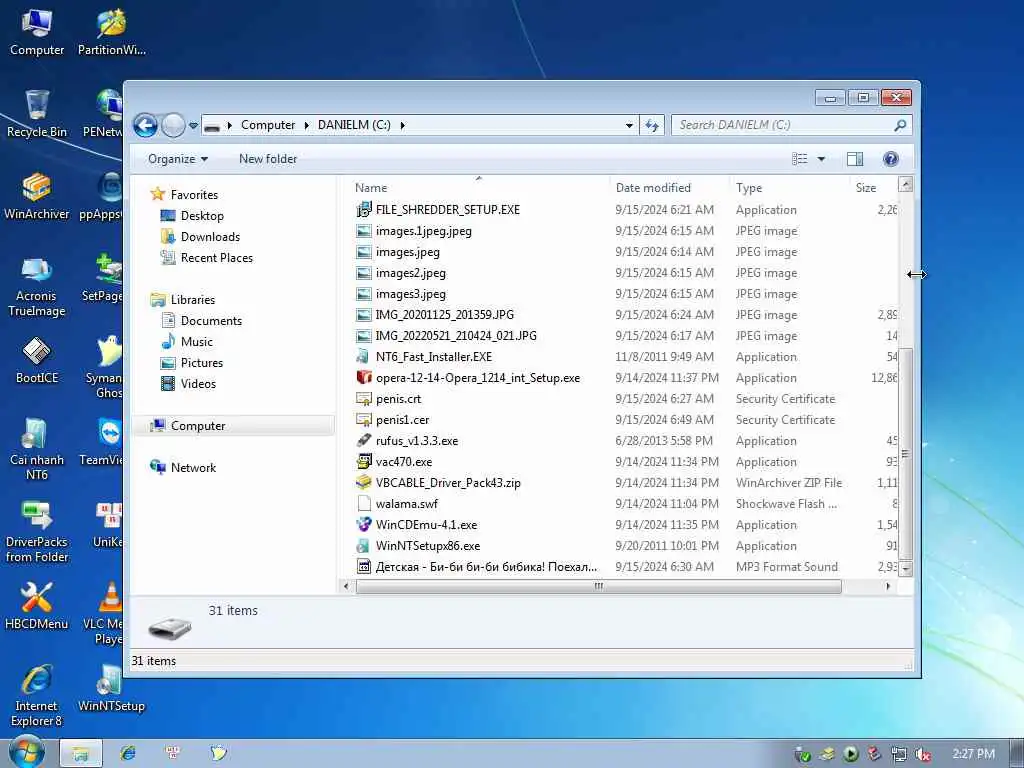Open Internet Explorer 8 desktop icon
This screenshot has height=768, width=1024.
pos(37,696)
